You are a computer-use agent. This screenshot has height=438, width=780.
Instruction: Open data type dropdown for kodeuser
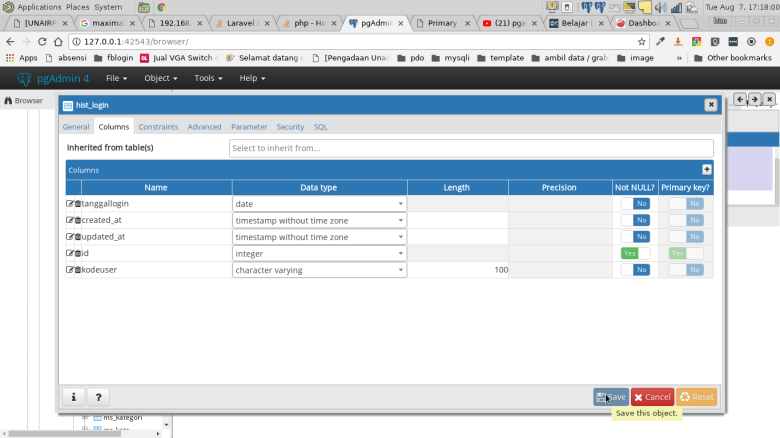(x=320, y=270)
